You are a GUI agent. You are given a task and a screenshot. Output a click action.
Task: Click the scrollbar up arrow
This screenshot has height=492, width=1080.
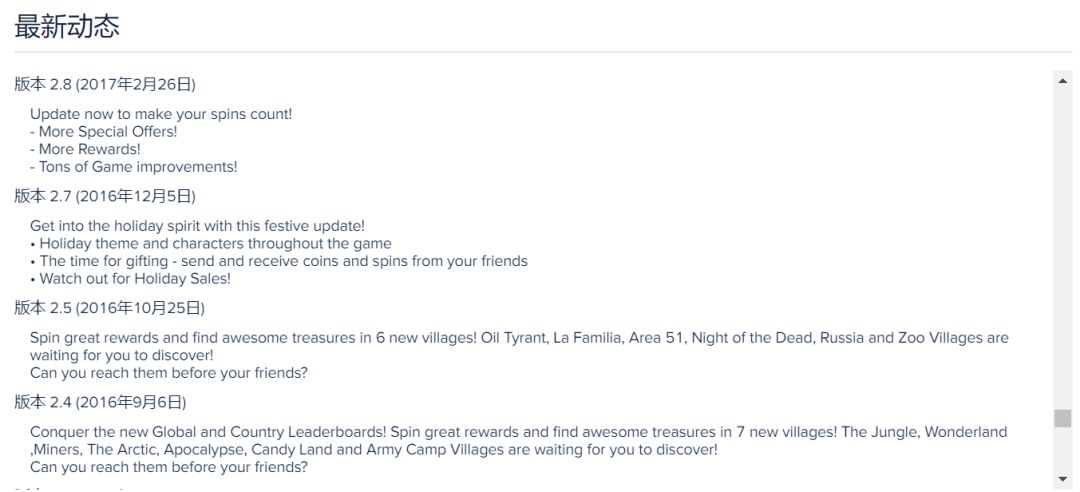pos(1062,80)
